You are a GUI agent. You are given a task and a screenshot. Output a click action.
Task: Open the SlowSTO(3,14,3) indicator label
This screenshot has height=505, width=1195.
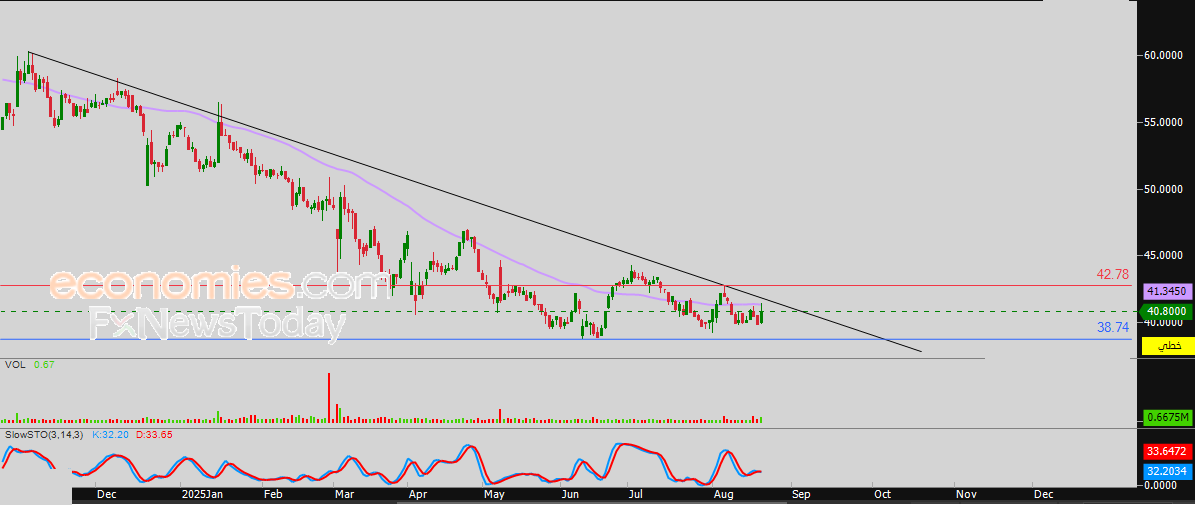pos(44,436)
